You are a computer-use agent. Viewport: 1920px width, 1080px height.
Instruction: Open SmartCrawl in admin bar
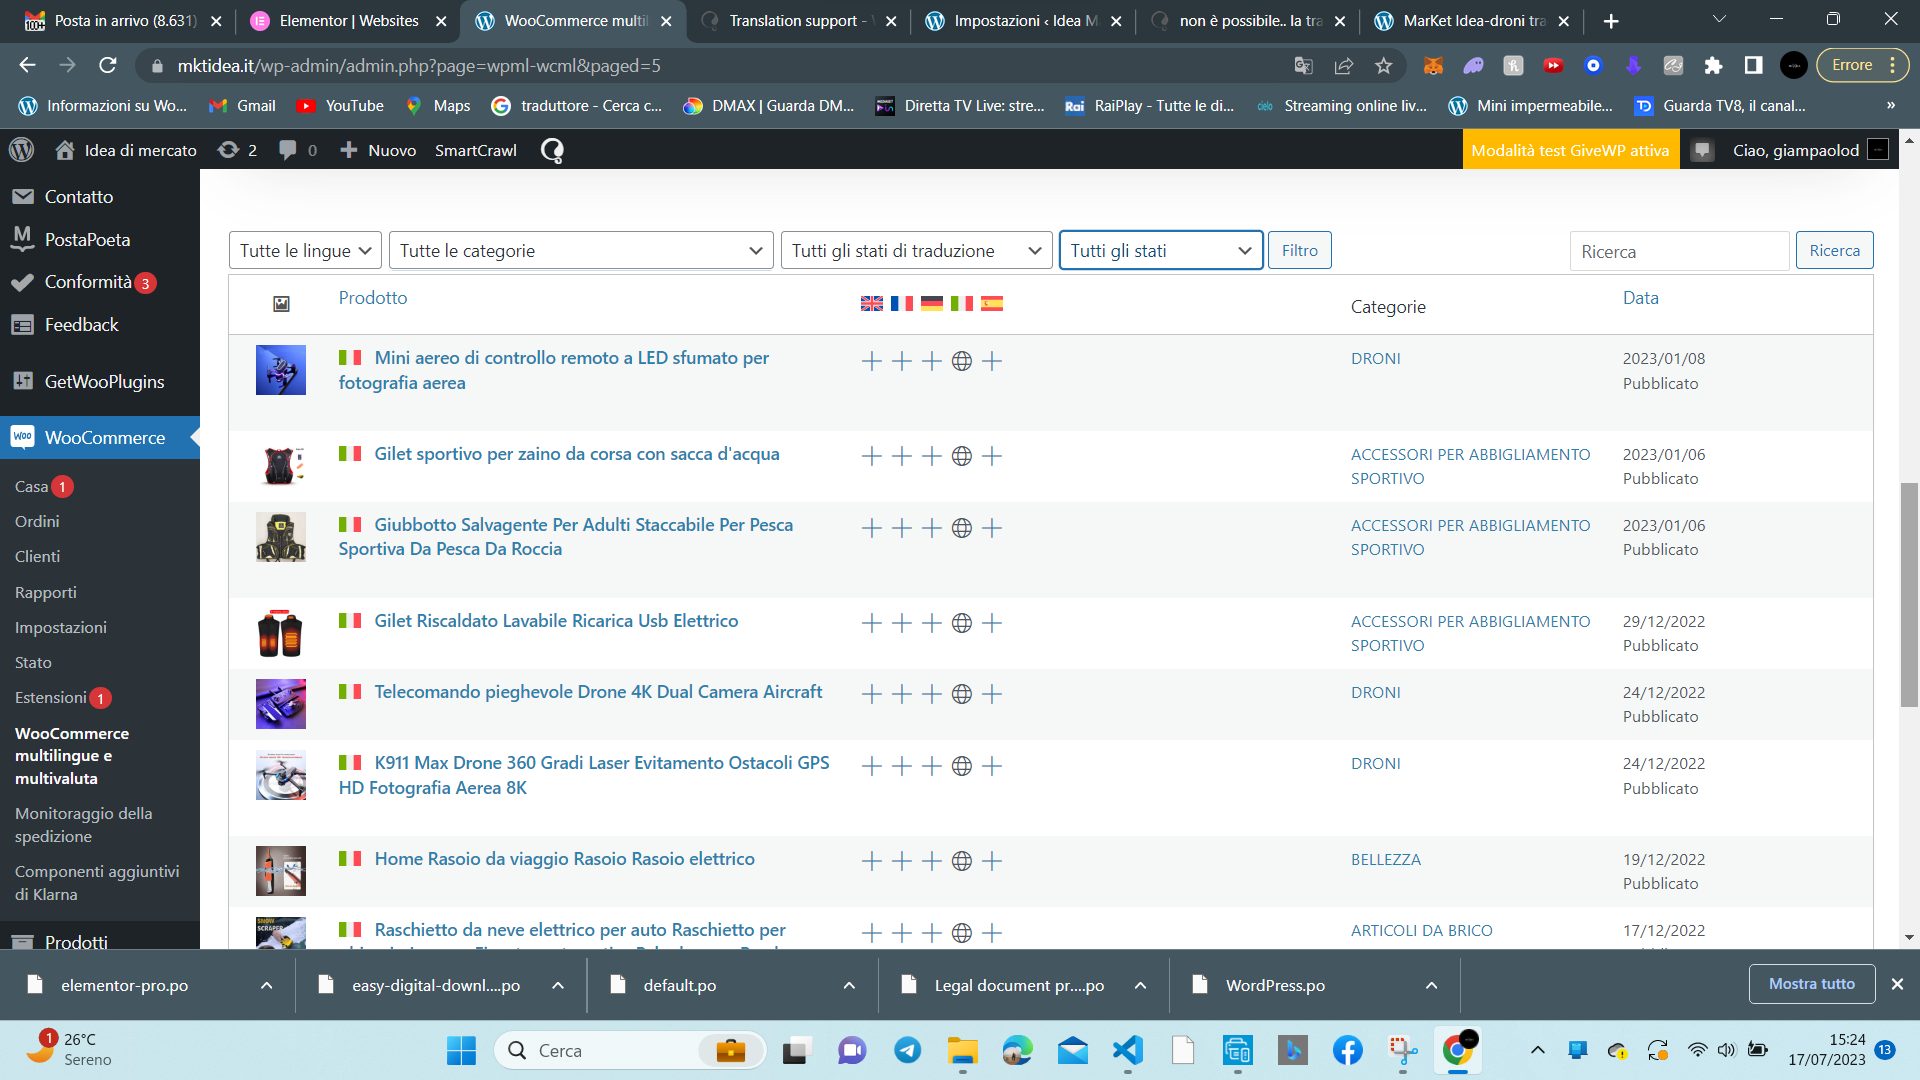tap(475, 150)
